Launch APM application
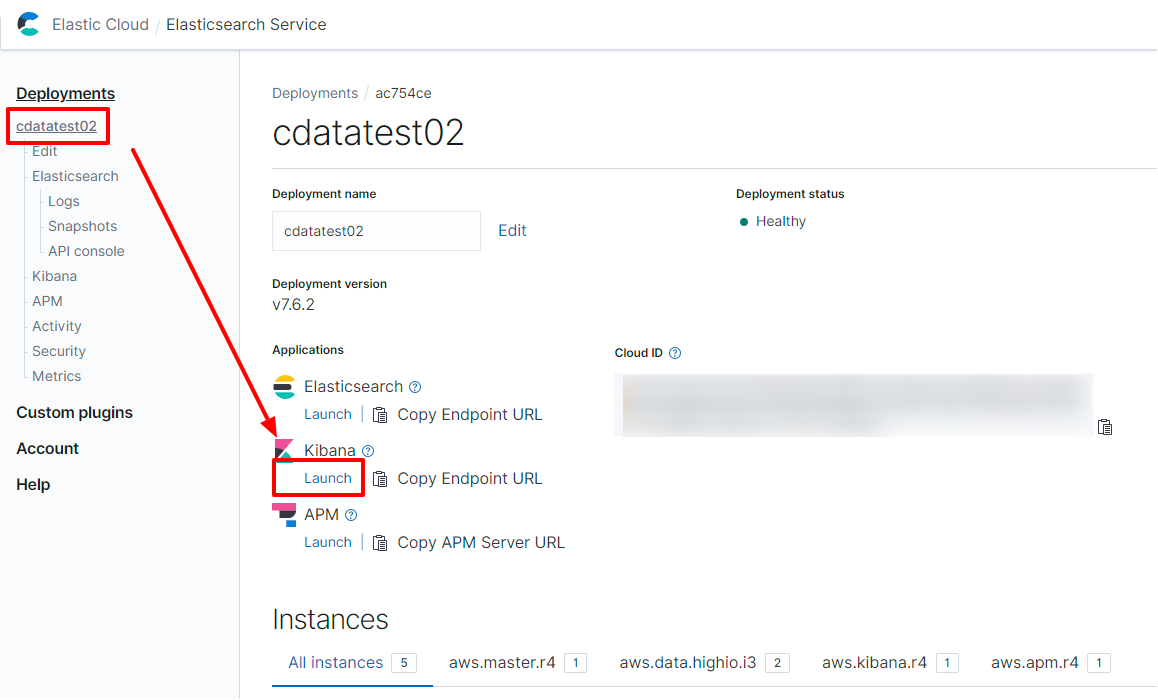 point(328,542)
